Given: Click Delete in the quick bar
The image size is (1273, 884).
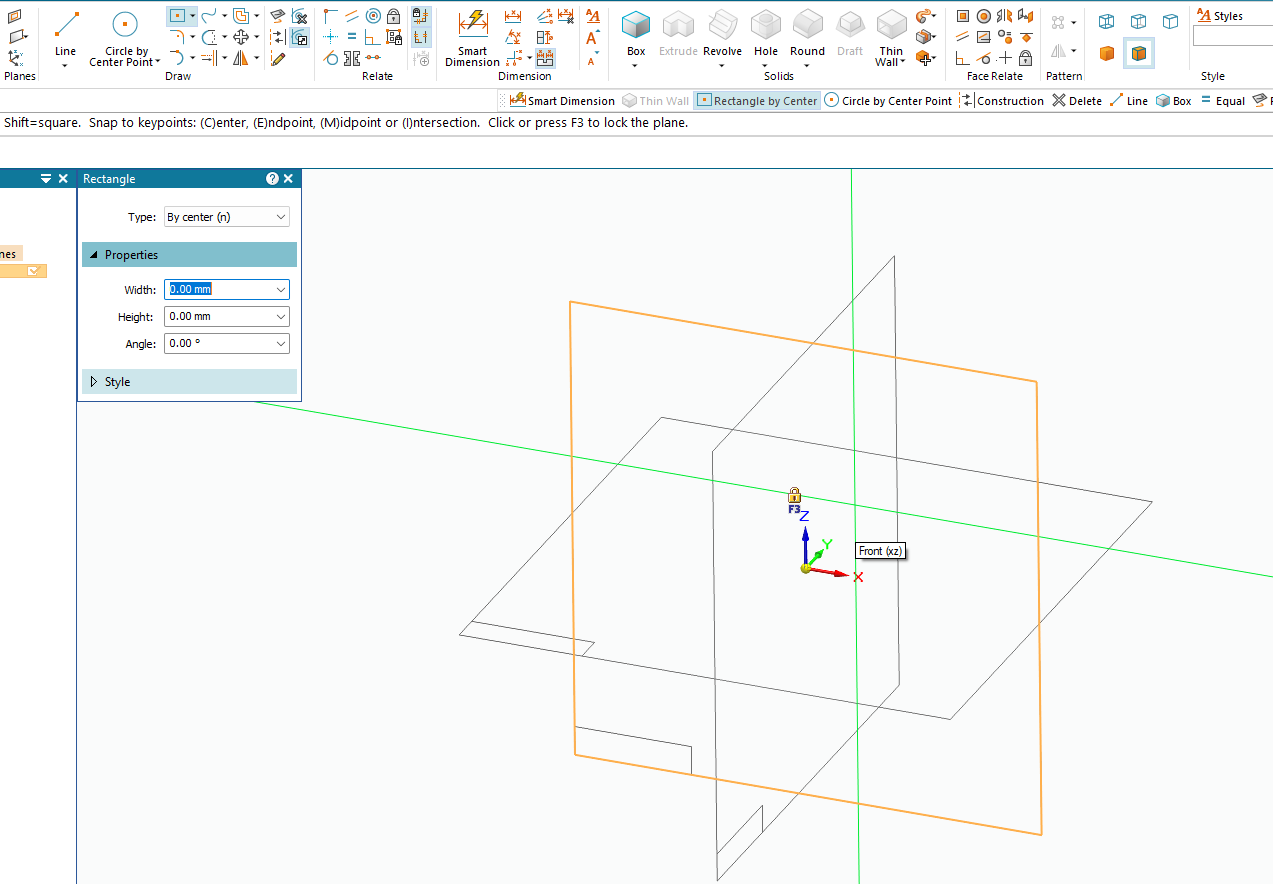Looking at the screenshot, I should (x=1077, y=101).
